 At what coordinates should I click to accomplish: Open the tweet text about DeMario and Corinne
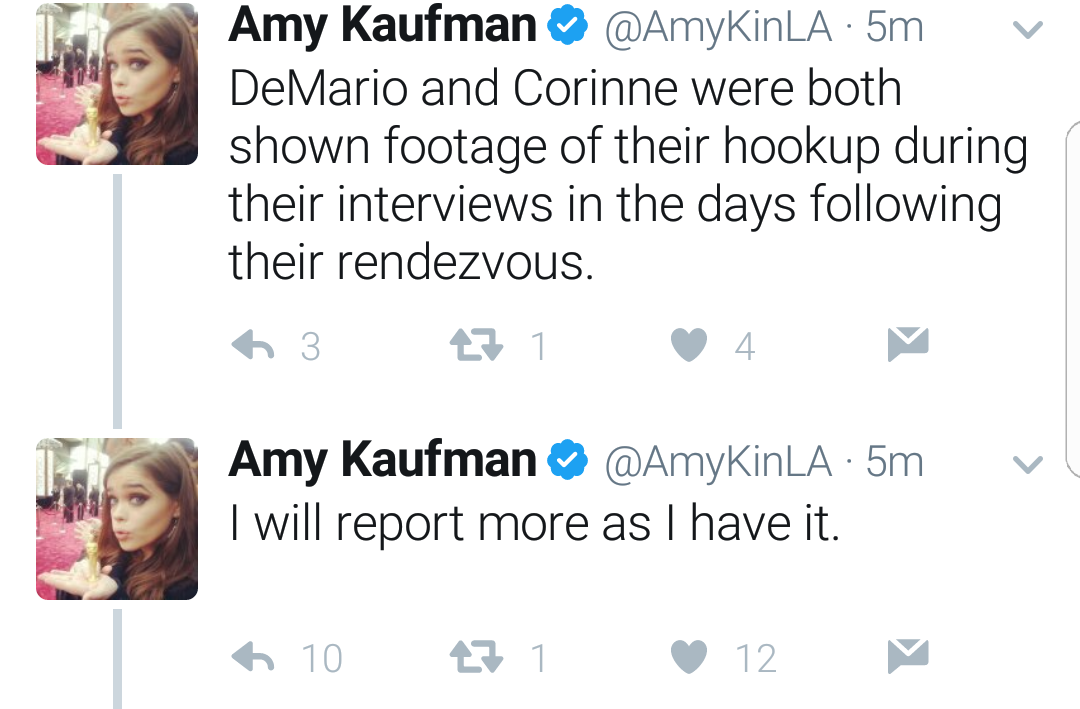[628, 175]
